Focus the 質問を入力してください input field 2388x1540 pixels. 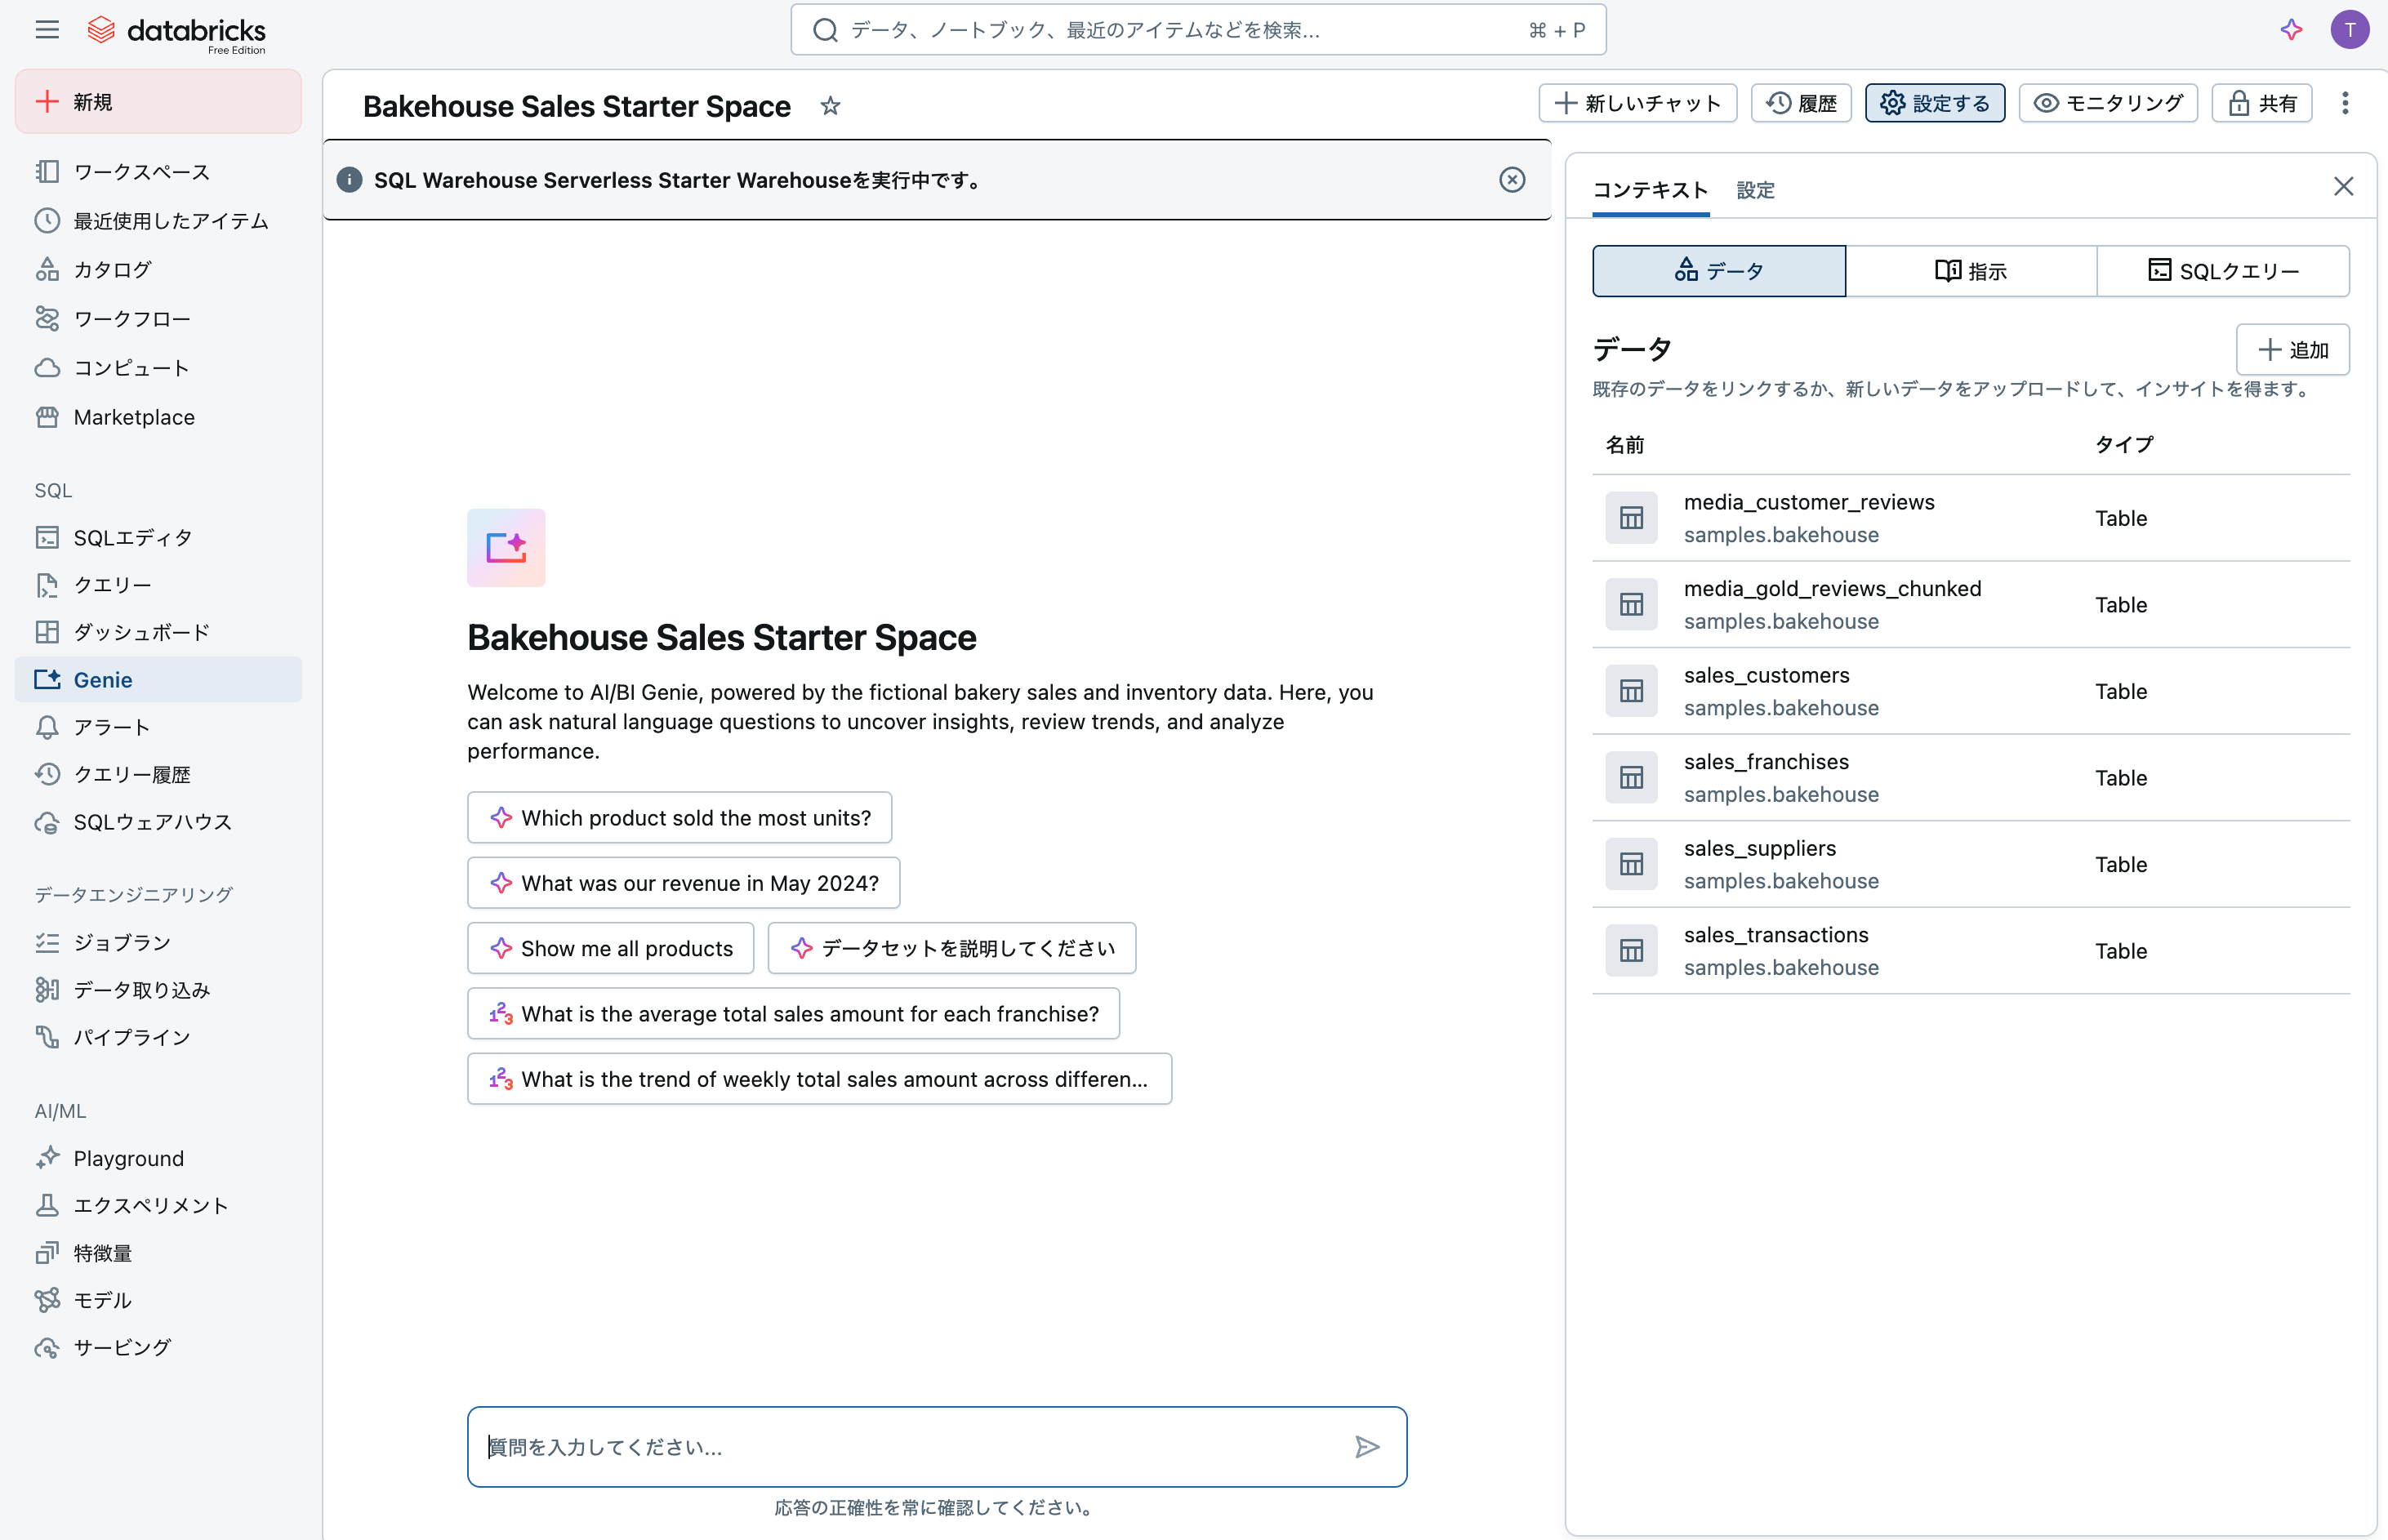937,1446
